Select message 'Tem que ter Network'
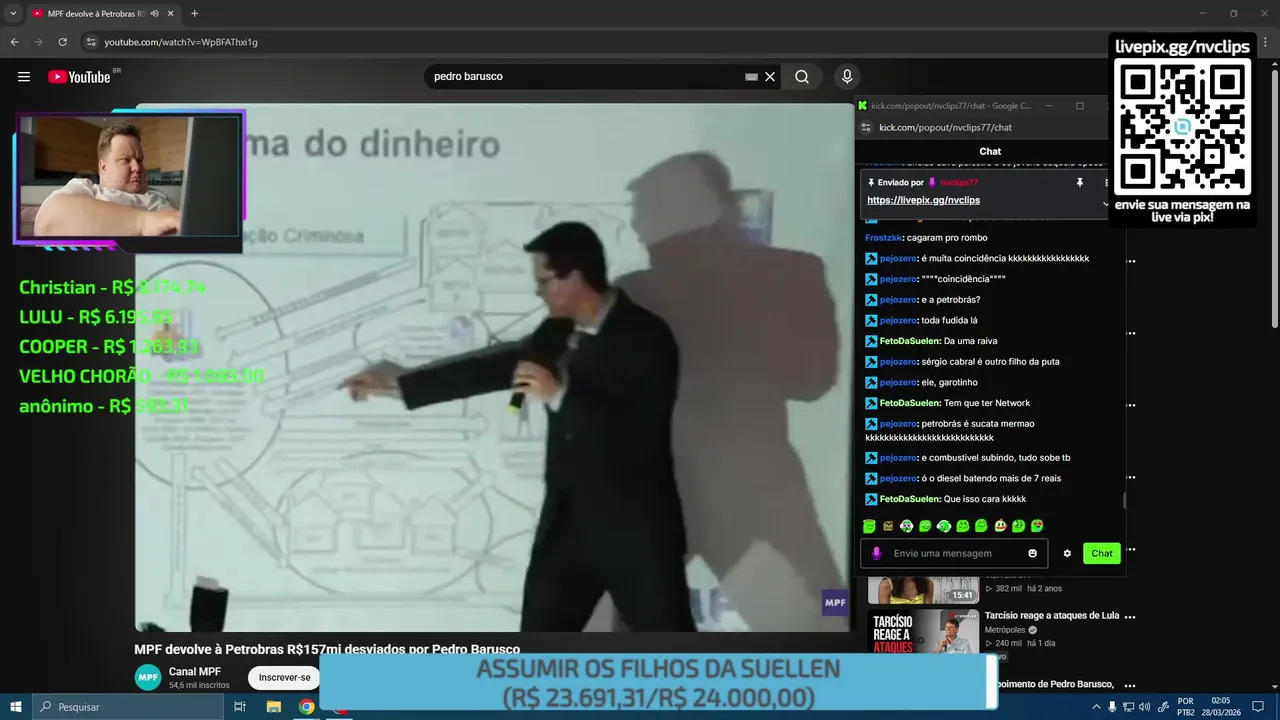Screen dimensions: 1280x720 click(987, 403)
